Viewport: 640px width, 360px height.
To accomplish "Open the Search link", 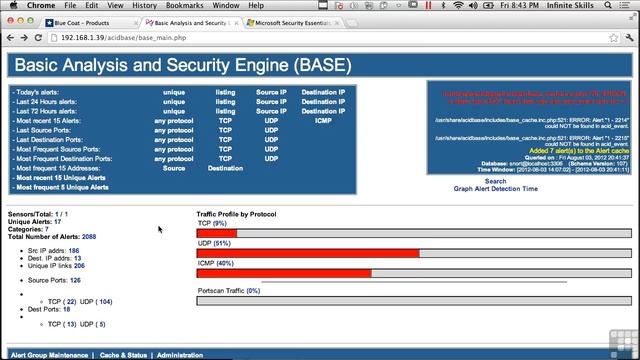I will 496,181.
